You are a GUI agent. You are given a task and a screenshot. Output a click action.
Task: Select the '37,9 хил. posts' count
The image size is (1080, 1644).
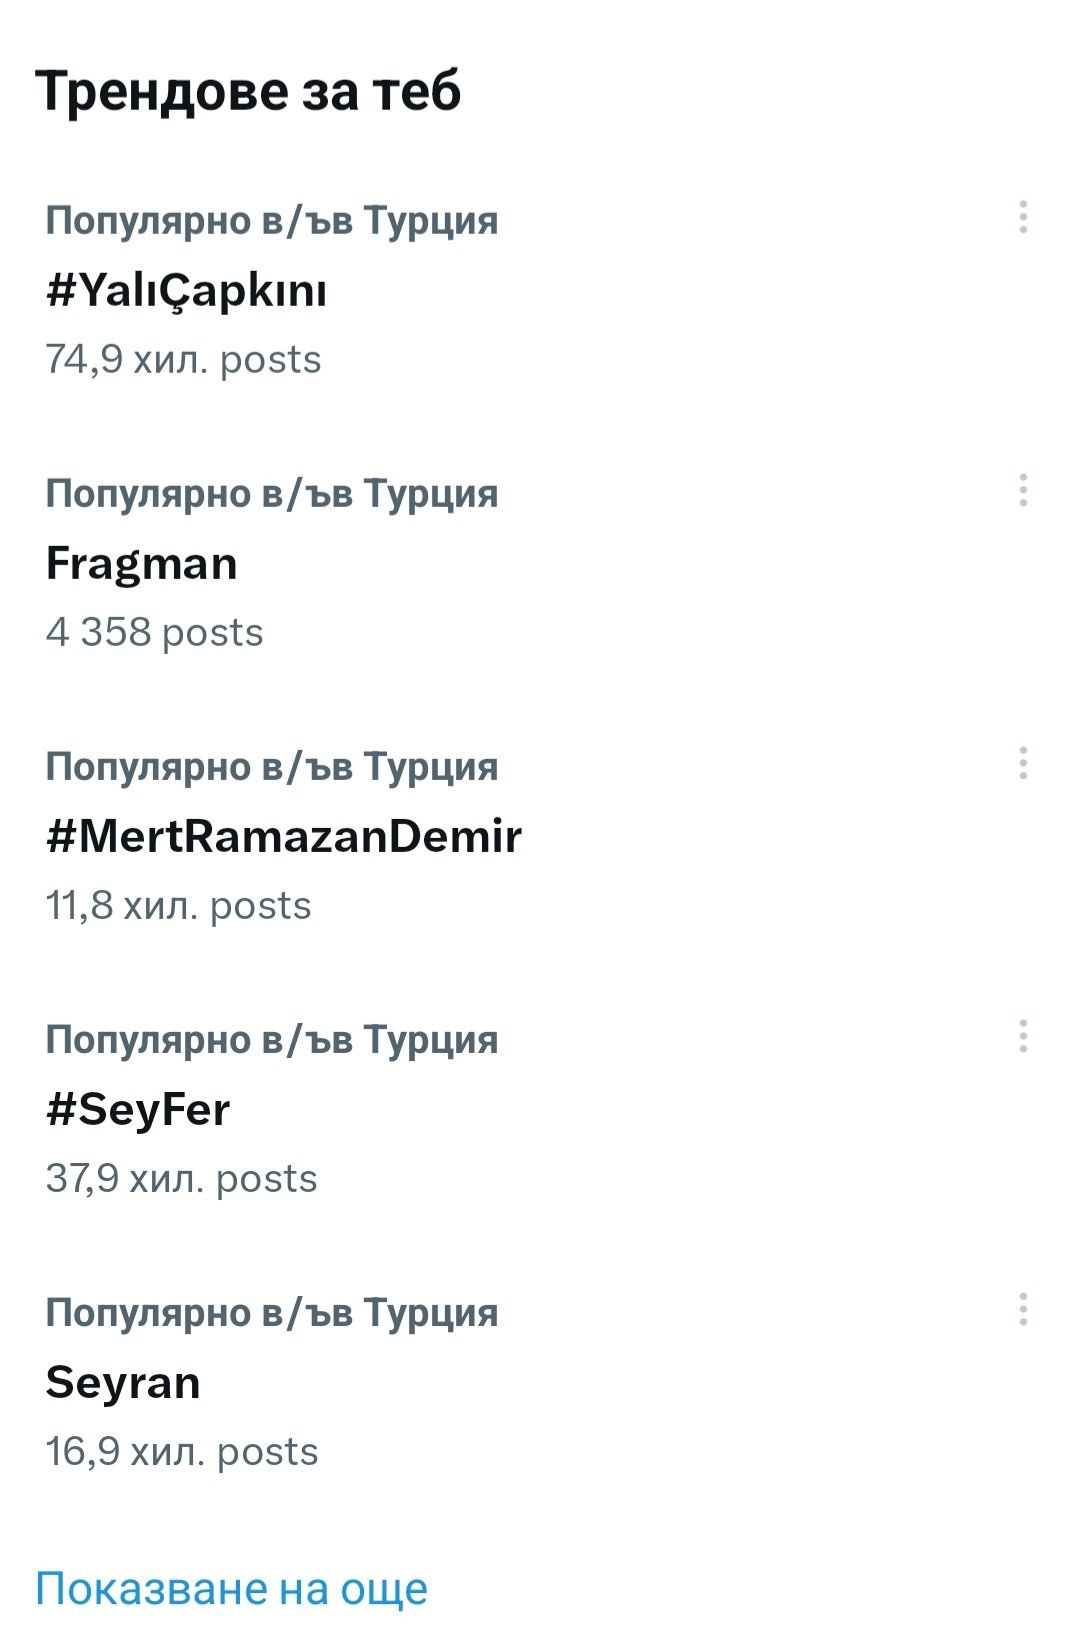pos(181,1179)
